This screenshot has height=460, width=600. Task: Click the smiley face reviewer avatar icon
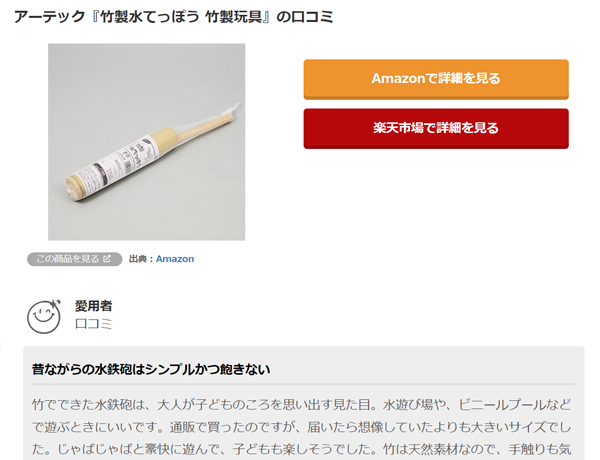tap(44, 316)
